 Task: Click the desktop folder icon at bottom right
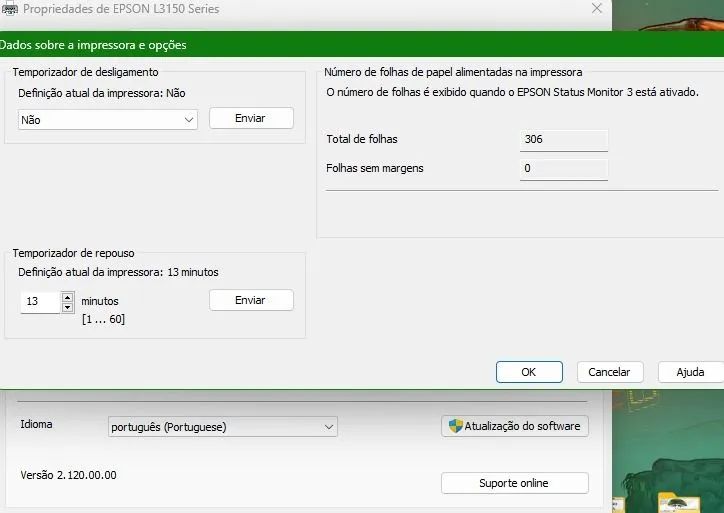coord(679,502)
